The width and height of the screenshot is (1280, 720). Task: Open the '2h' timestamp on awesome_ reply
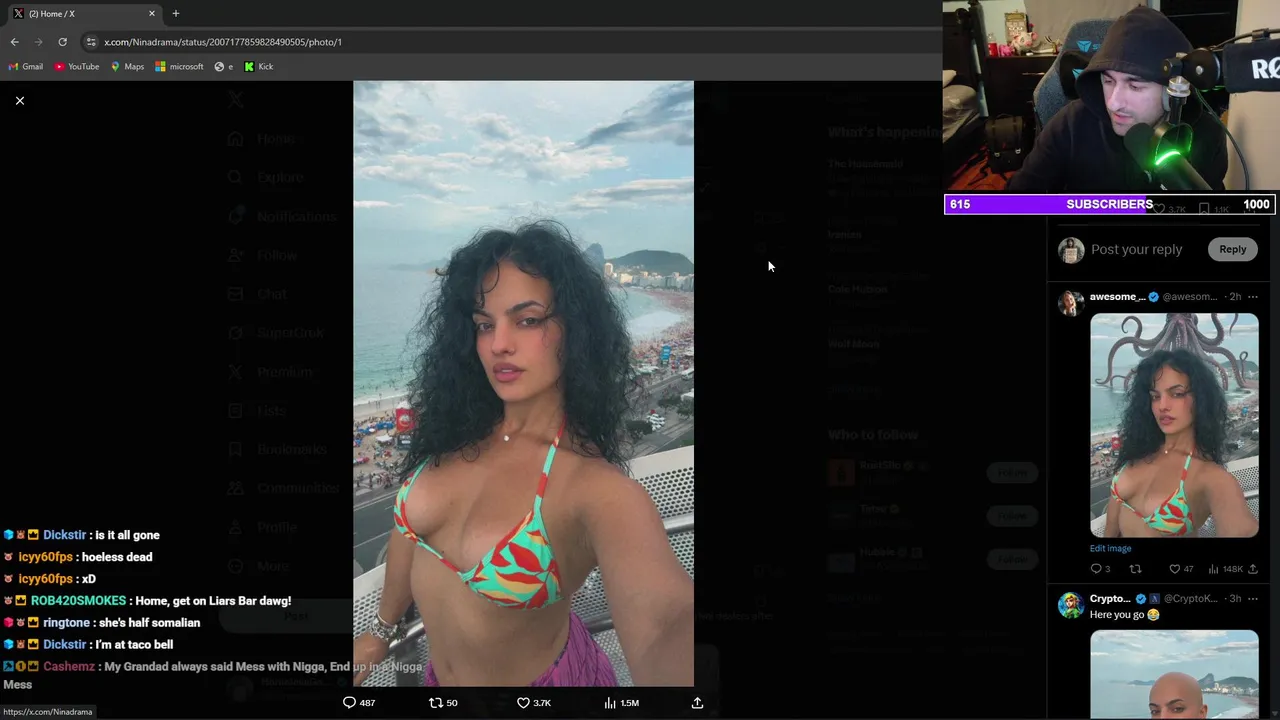pyautogui.click(x=1235, y=297)
